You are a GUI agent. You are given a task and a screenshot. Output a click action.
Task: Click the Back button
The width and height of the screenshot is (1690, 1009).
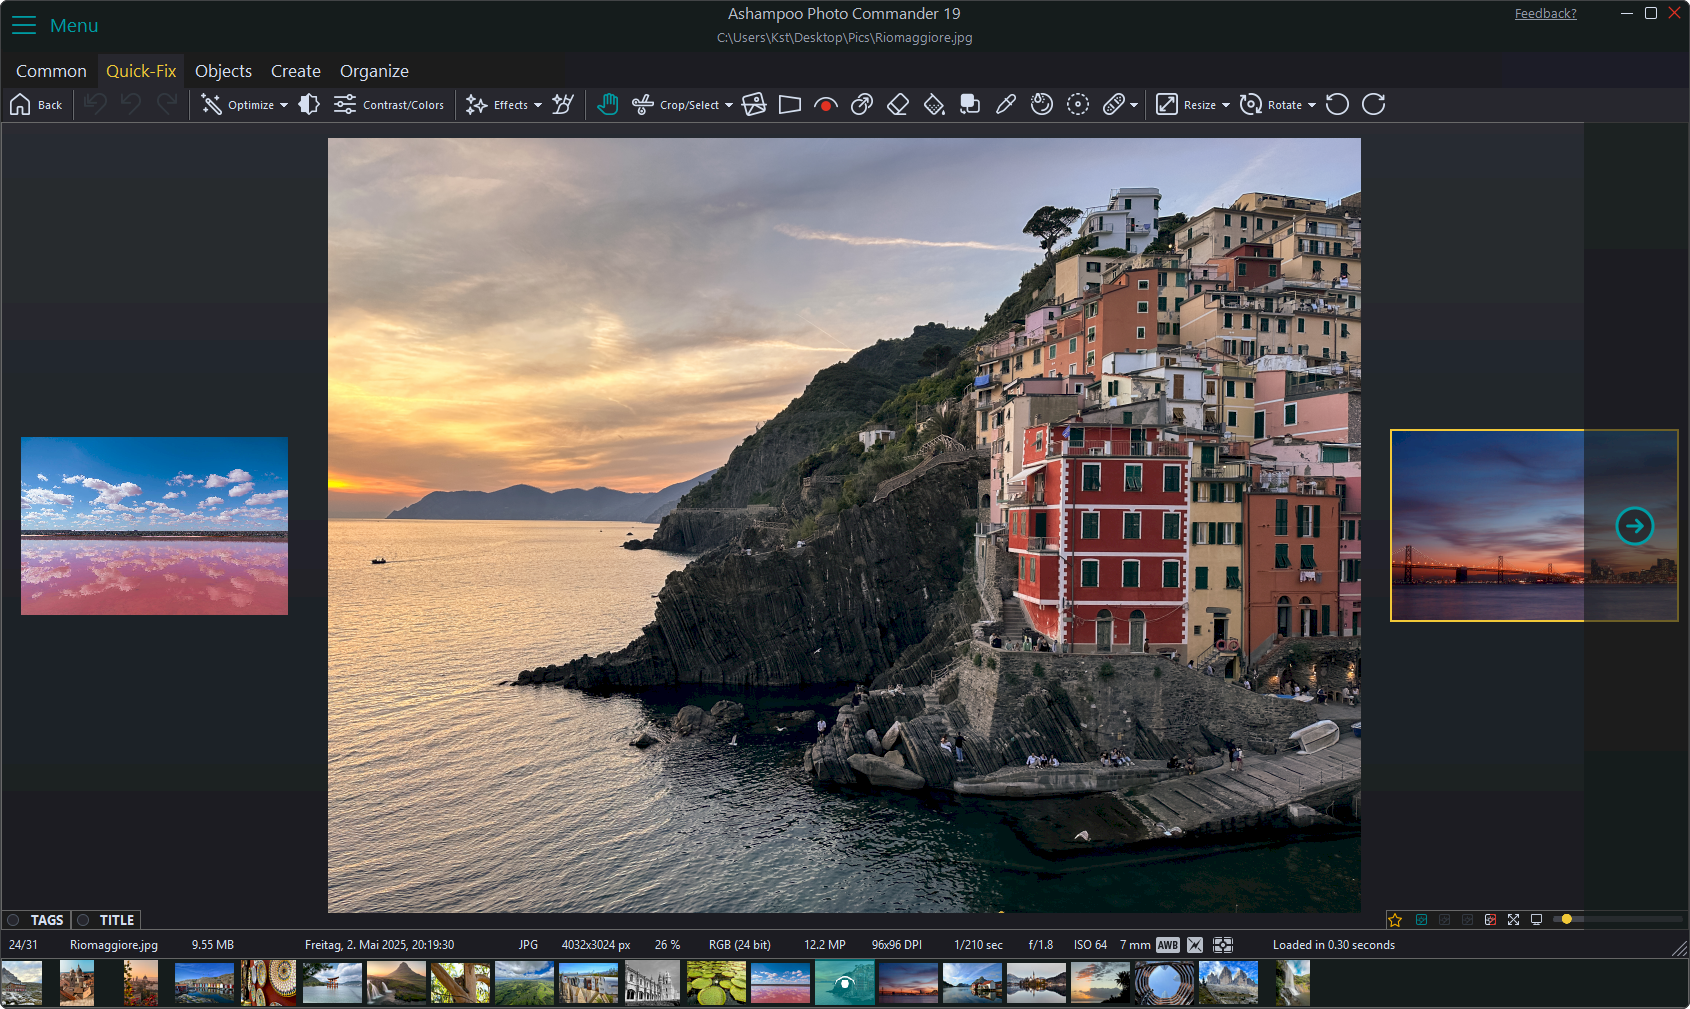pos(37,104)
